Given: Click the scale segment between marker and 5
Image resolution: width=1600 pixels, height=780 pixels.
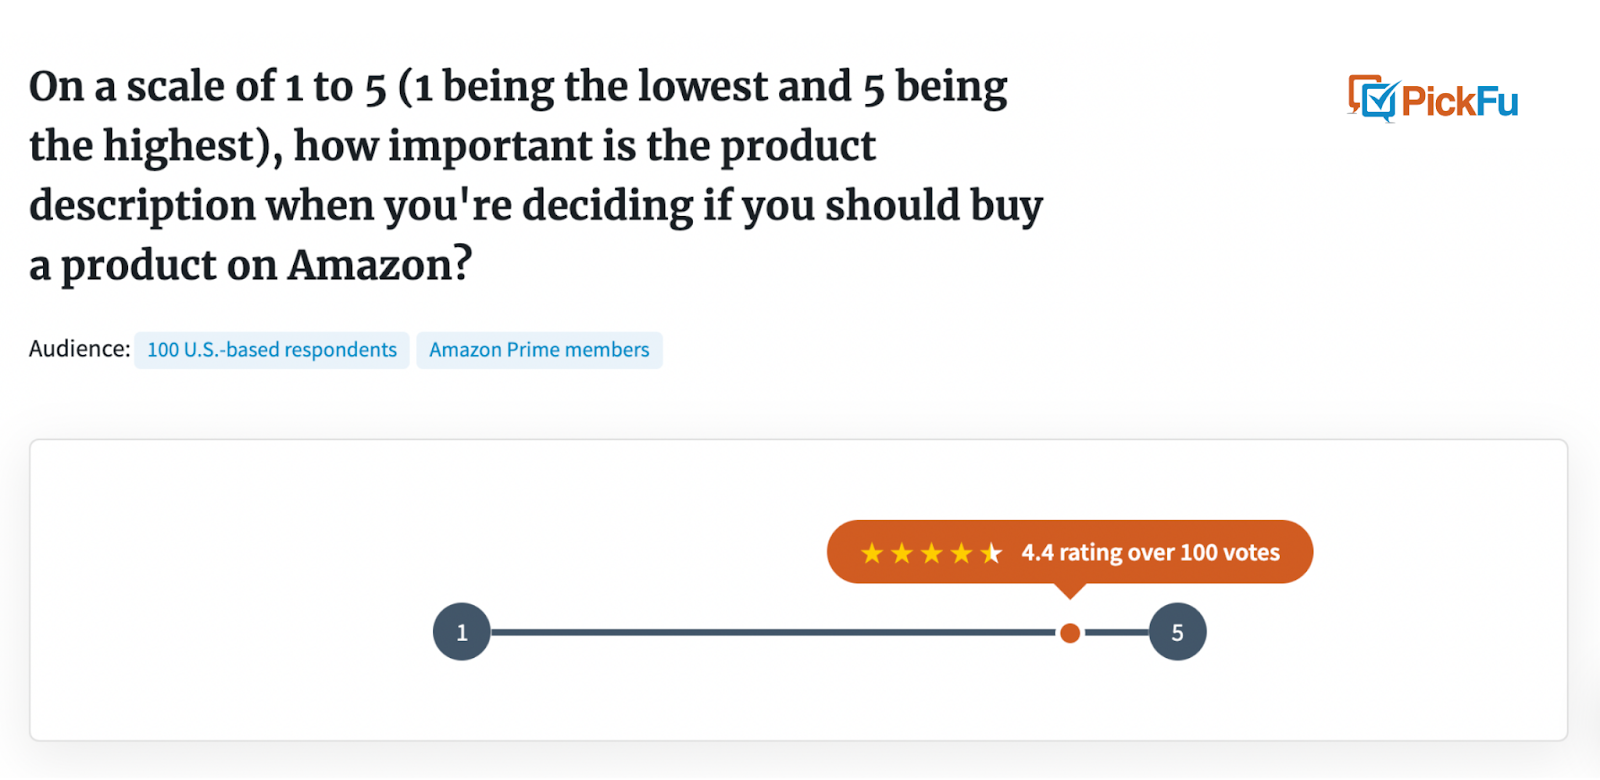Looking at the screenshot, I should click(1117, 632).
